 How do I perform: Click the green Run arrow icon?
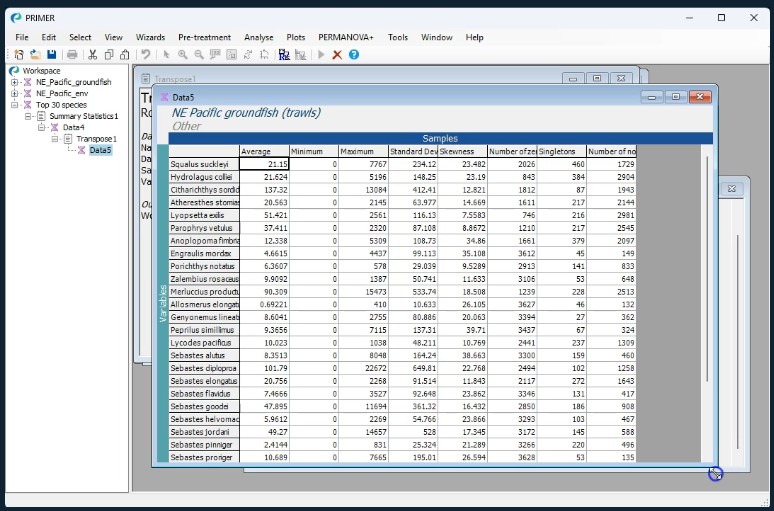pos(321,55)
